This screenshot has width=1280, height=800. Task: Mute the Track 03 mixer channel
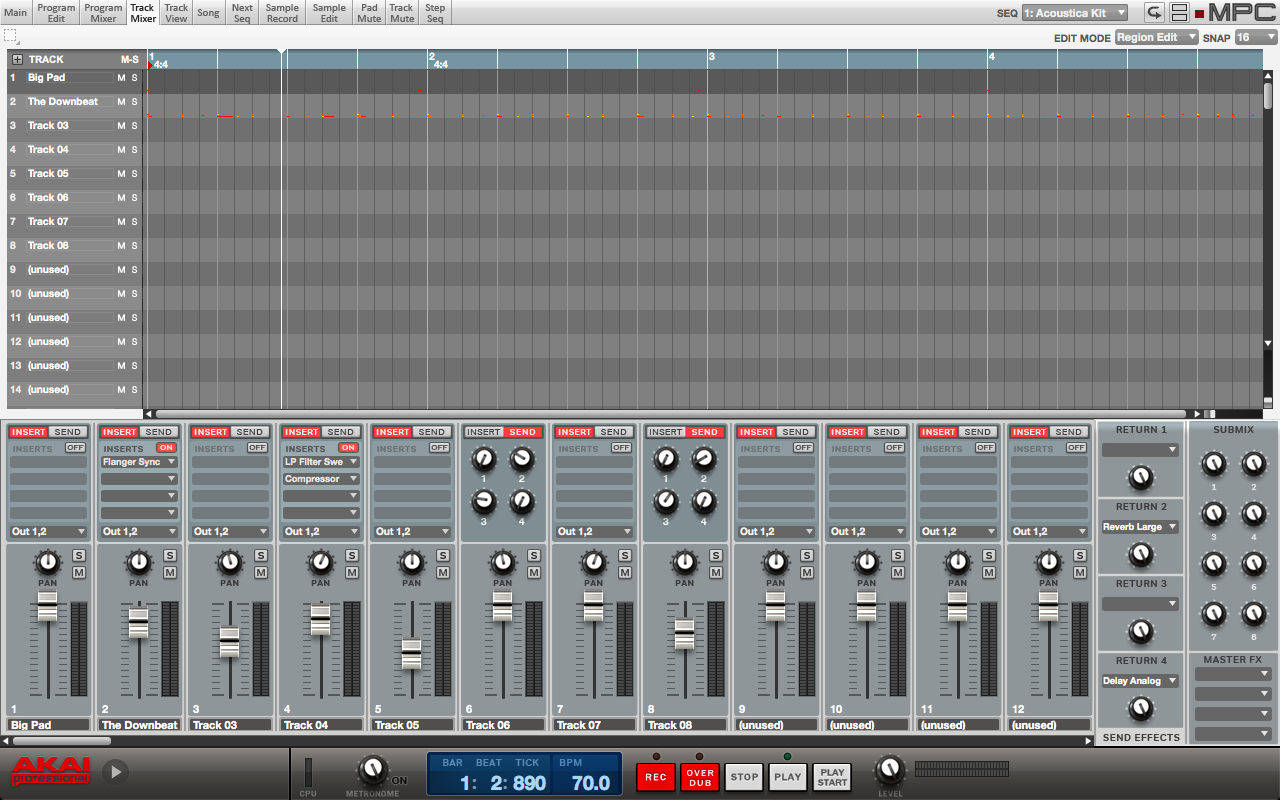coord(260,572)
